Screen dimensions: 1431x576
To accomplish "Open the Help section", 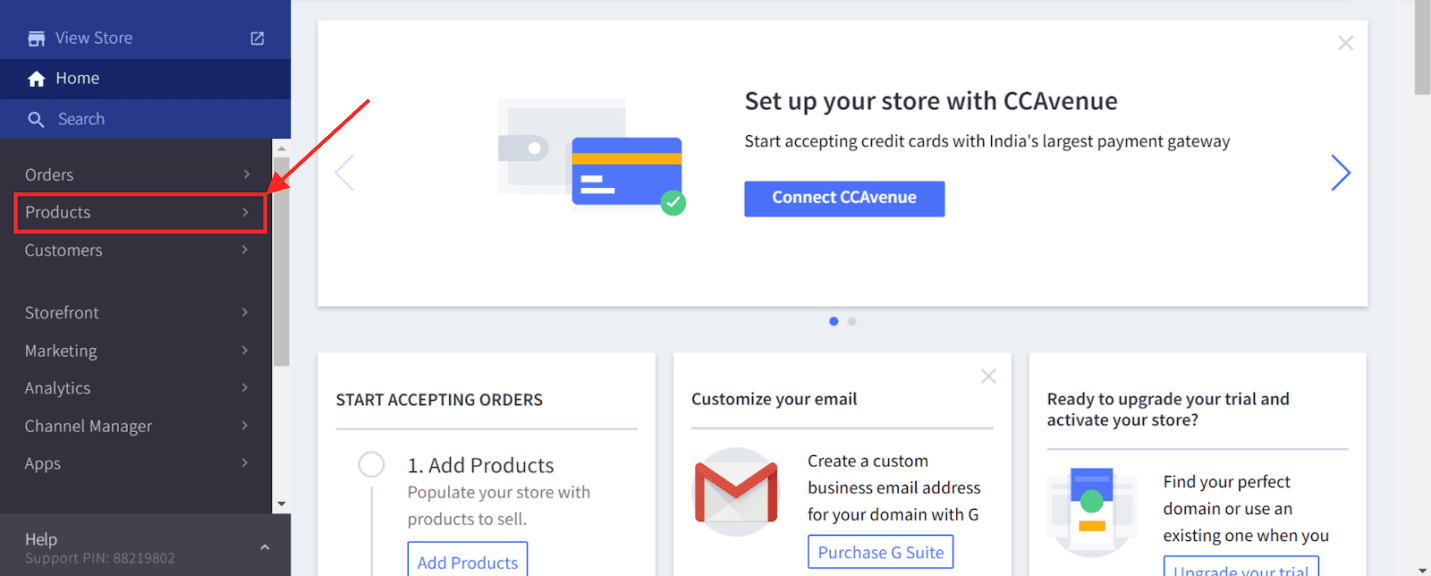I will tap(145, 545).
